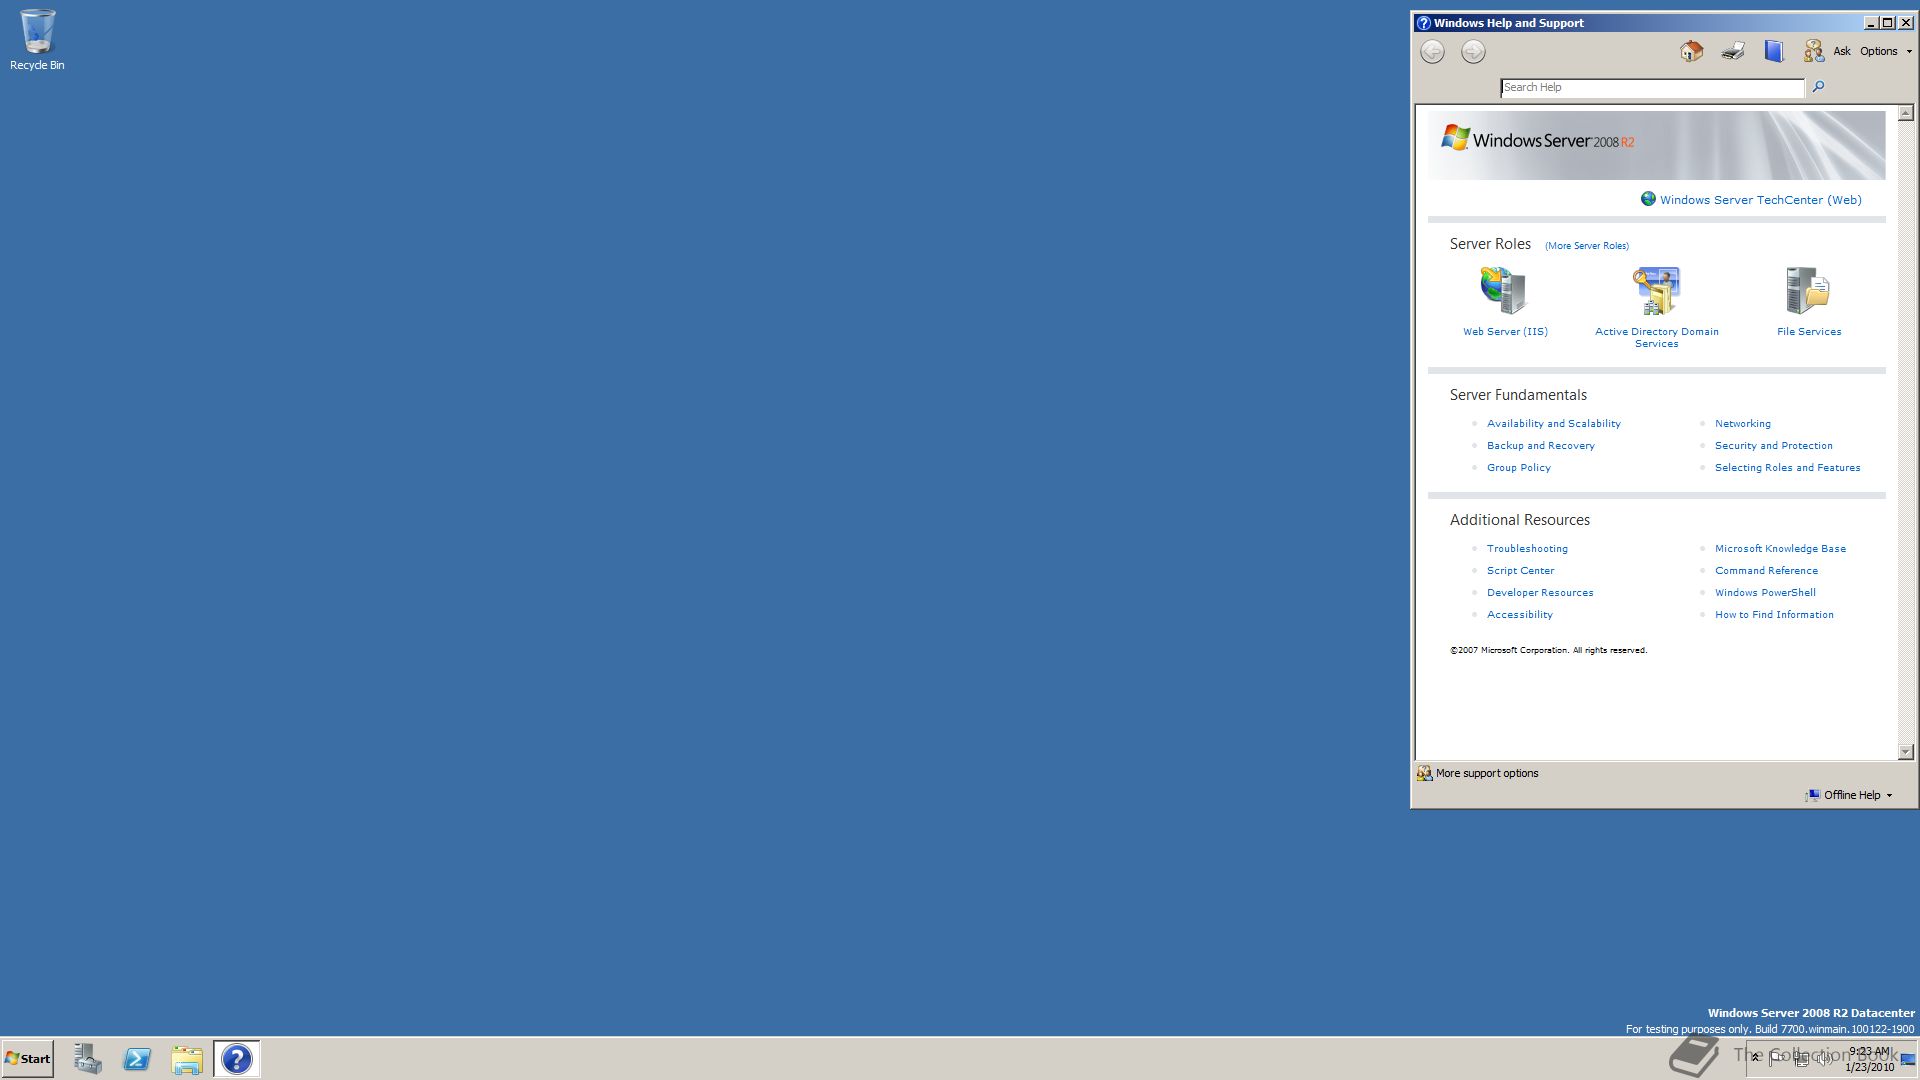
Task: Click the Start button
Action: tap(27, 1059)
